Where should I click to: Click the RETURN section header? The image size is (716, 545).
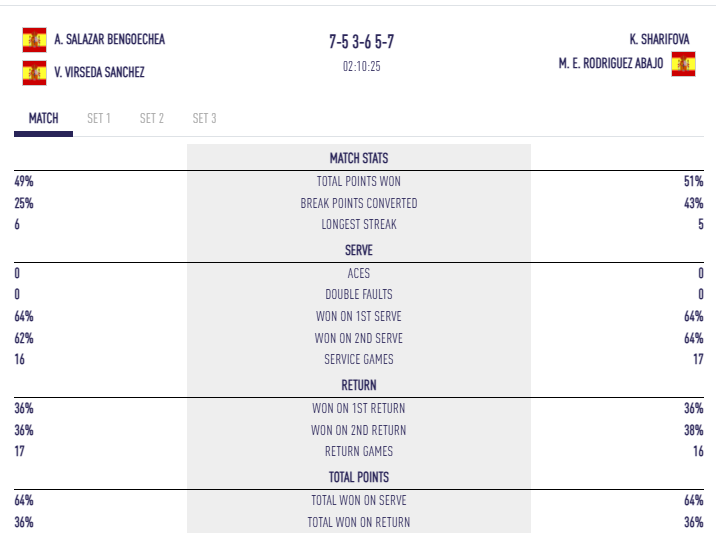359,385
